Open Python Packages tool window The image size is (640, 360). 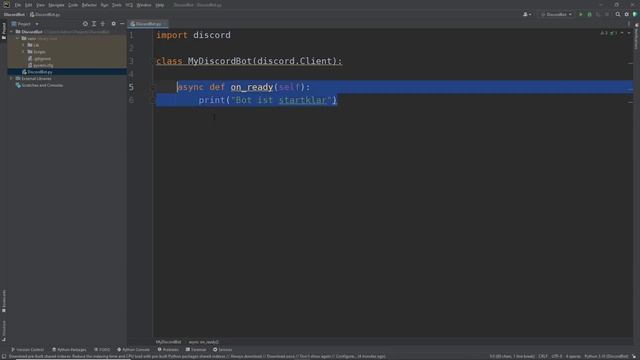click(69, 350)
